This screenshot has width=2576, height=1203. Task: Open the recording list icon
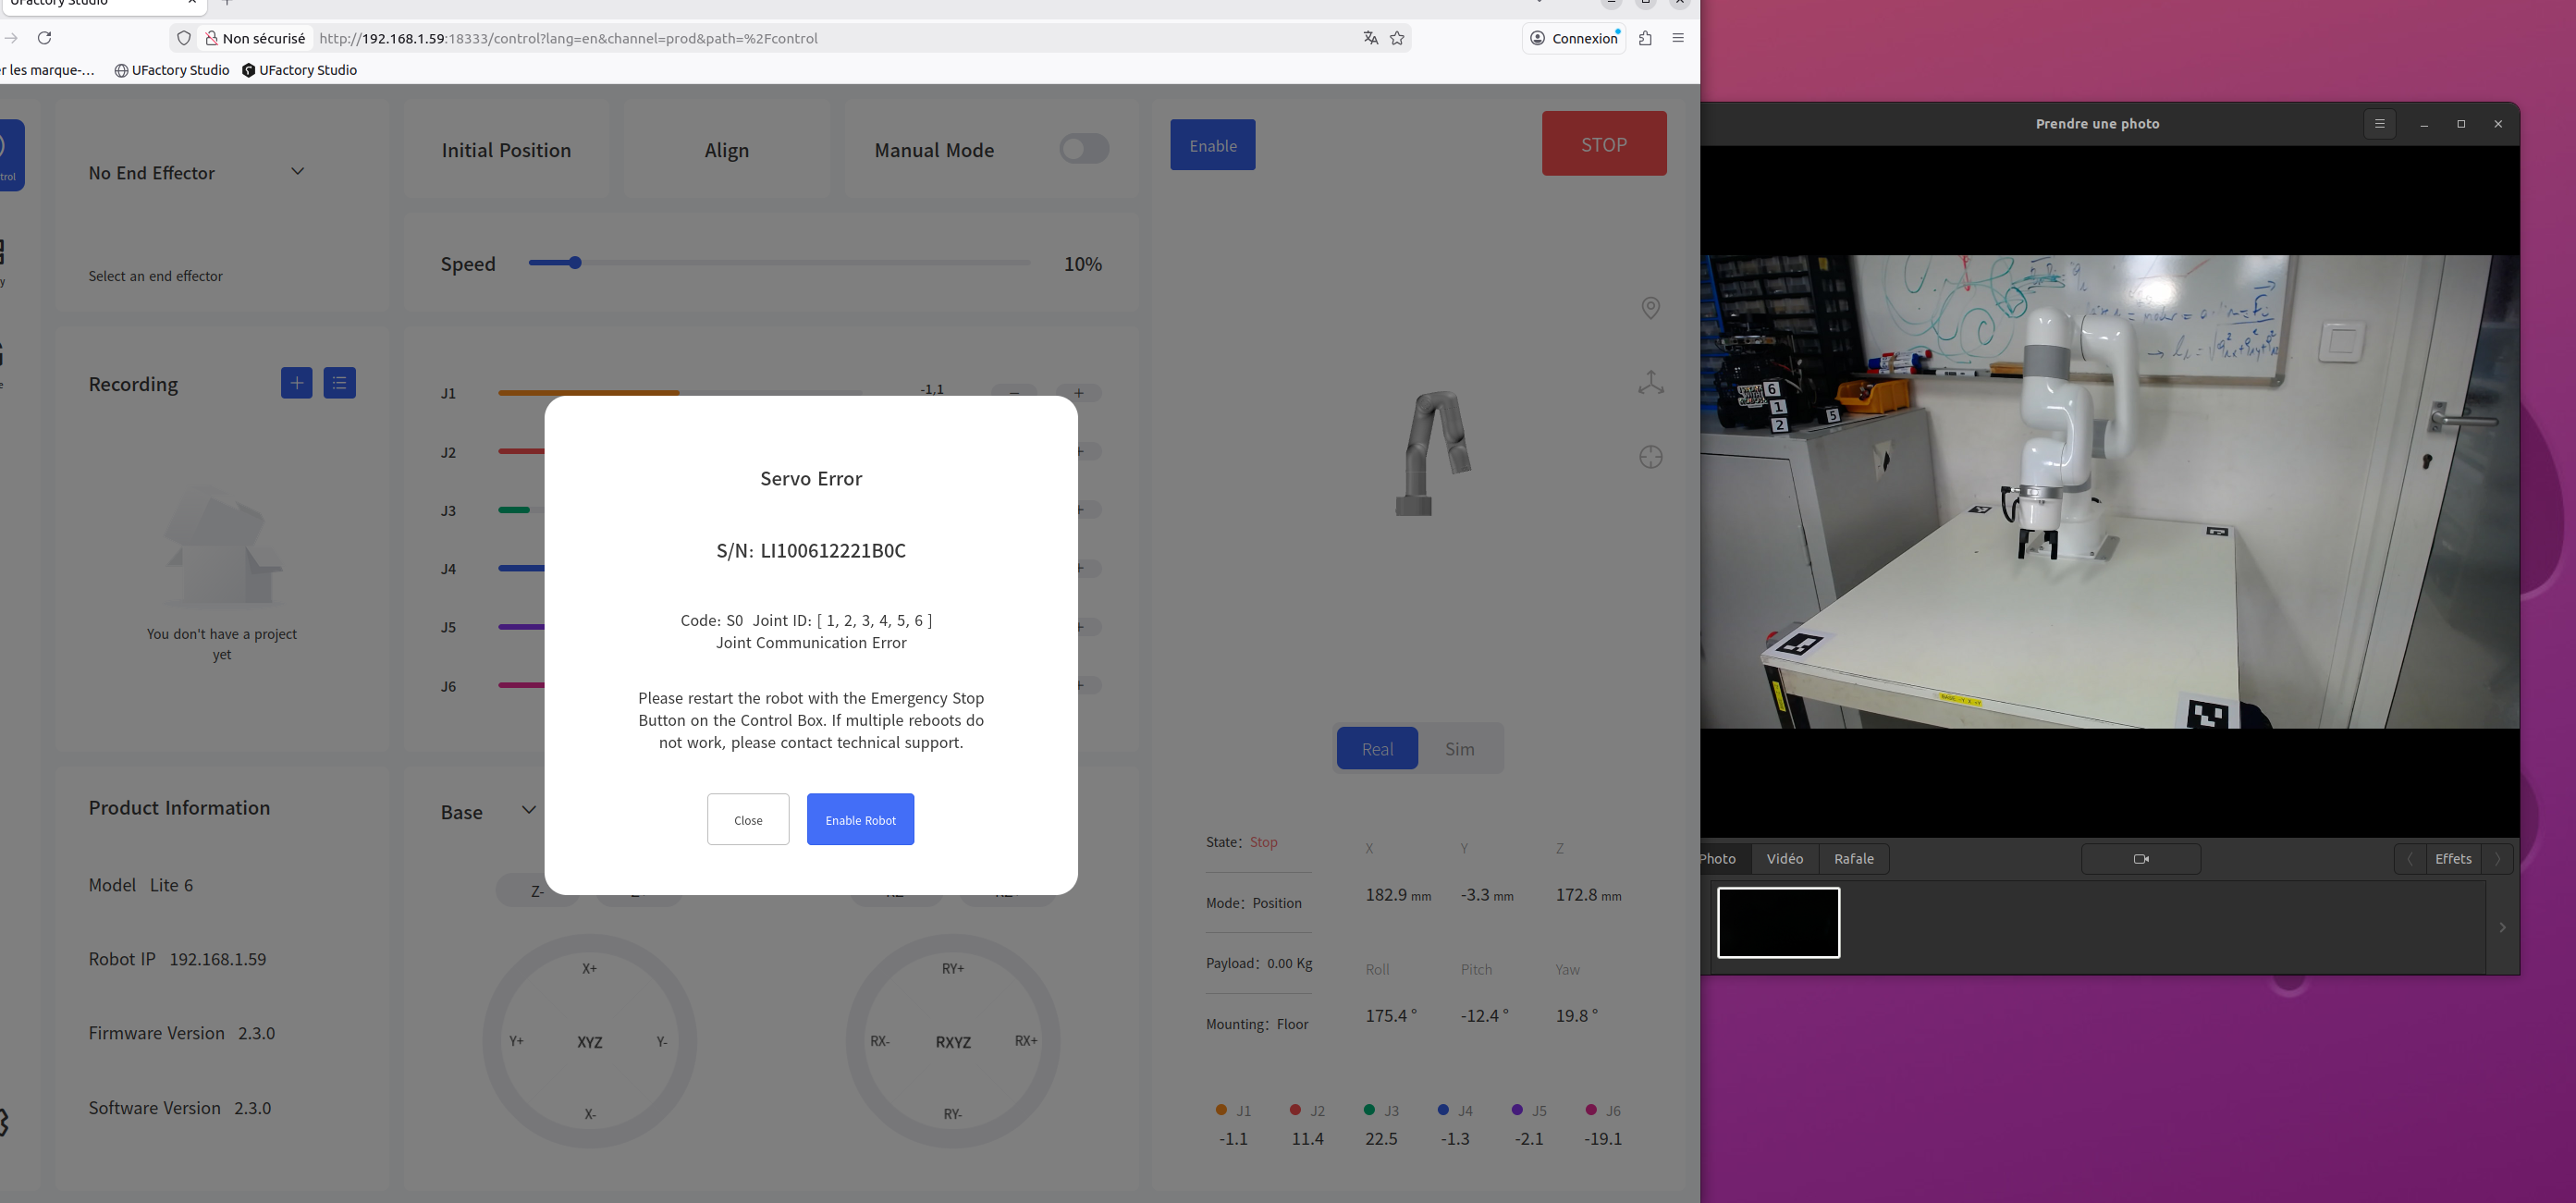339,383
